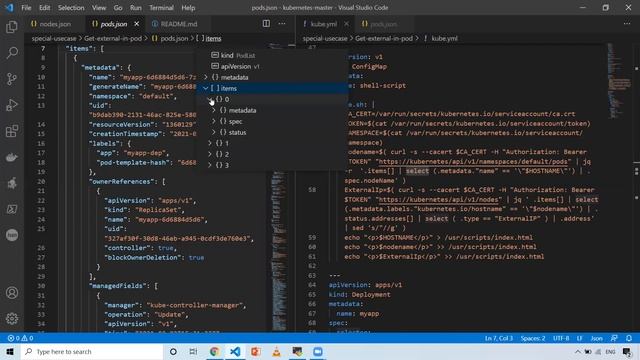
Task: Open notifications bell in status bar
Action: pyautogui.click(x=629, y=338)
